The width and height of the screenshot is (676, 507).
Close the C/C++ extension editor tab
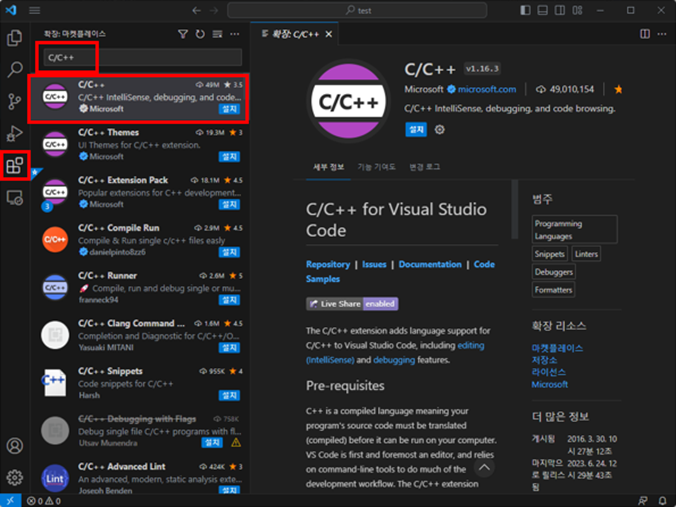[329, 34]
